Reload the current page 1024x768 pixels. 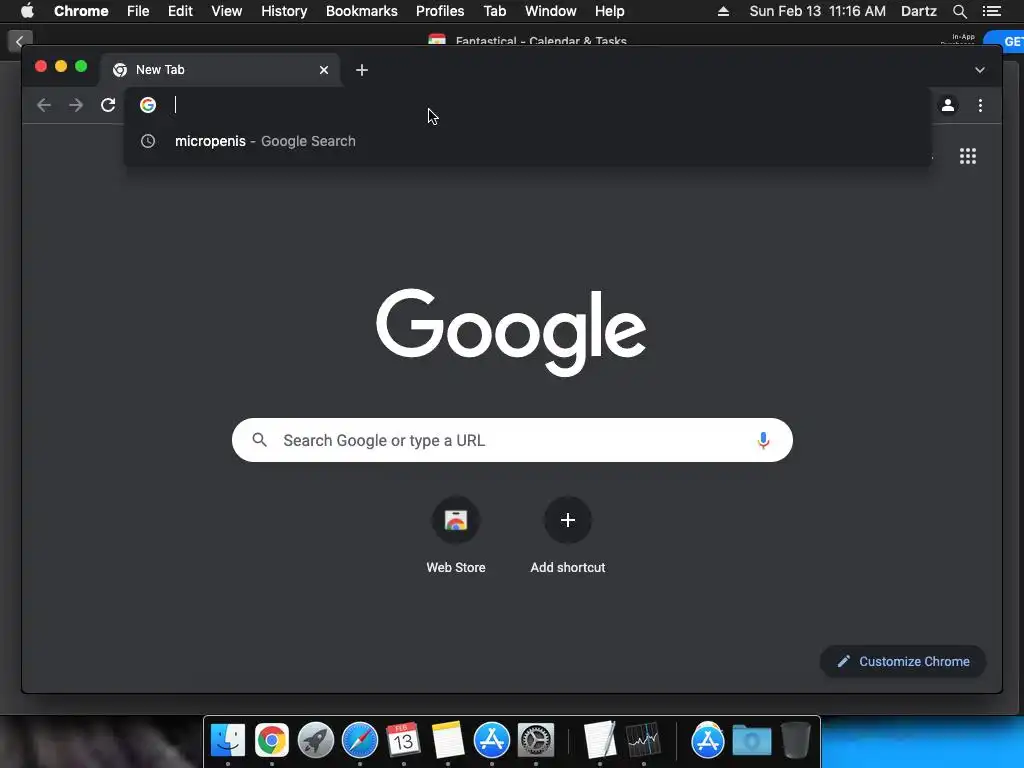coord(108,105)
